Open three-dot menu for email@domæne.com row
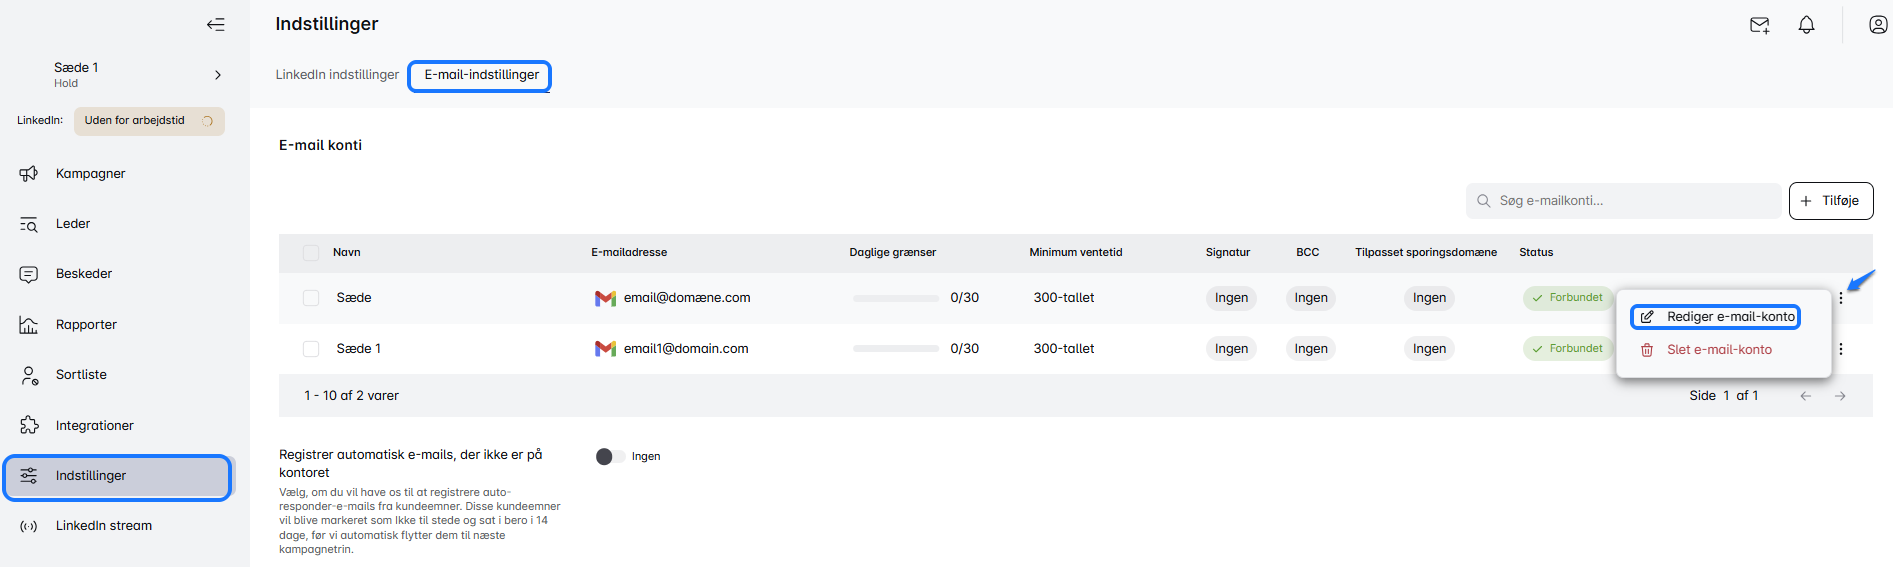The height and width of the screenshot is (567, 1893). (1840, 298)
